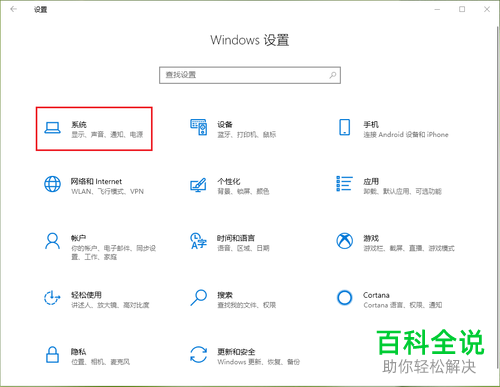Minimize the 设置 window
Image resolution: width=500 pixels, height=387 pixels.
click(x=437, y=9)
